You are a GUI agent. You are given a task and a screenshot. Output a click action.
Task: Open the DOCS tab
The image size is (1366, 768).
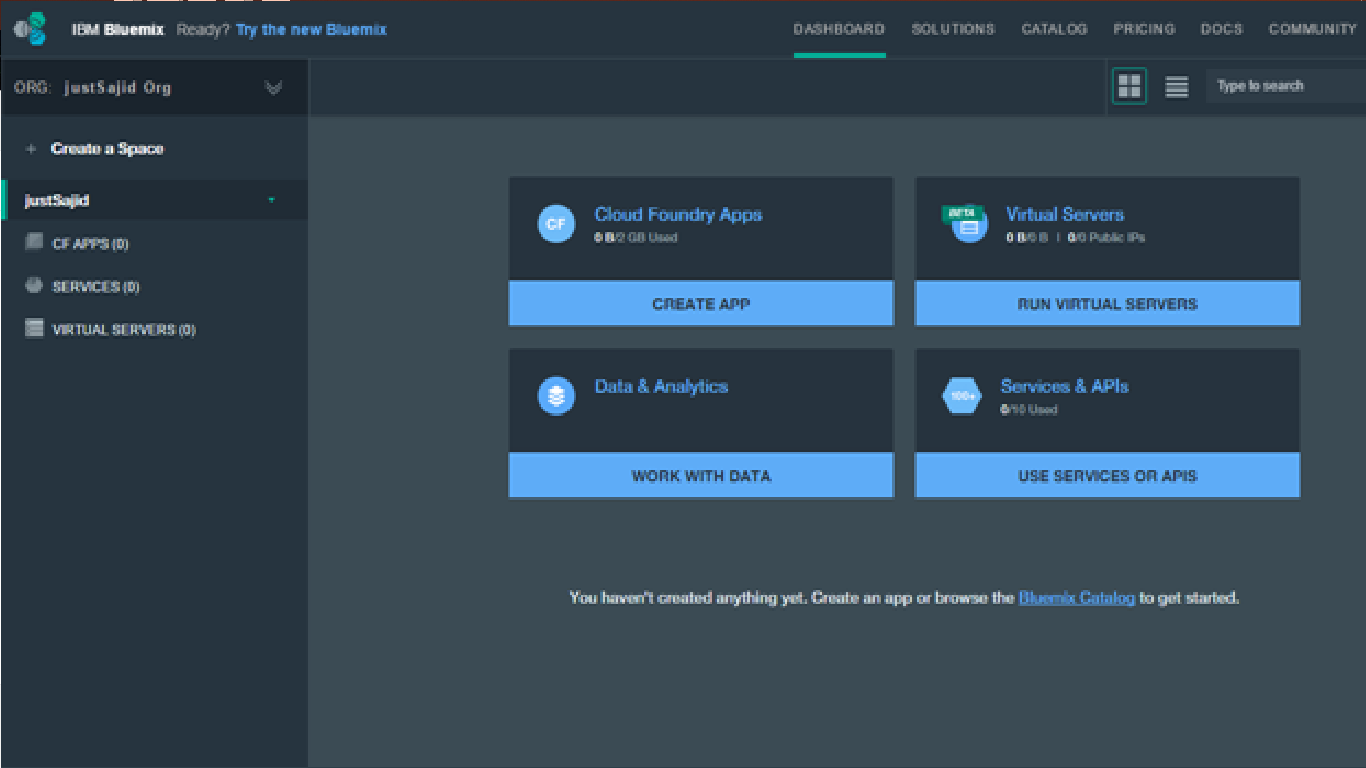[x=1222, y=29]
